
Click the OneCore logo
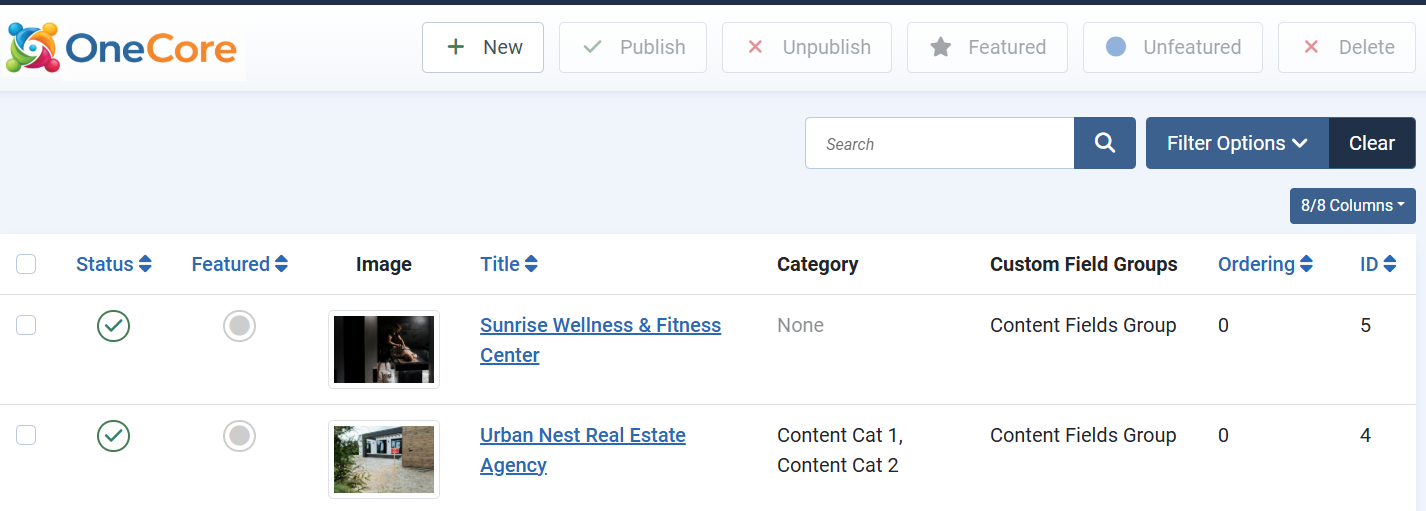(x=123, y=48)
